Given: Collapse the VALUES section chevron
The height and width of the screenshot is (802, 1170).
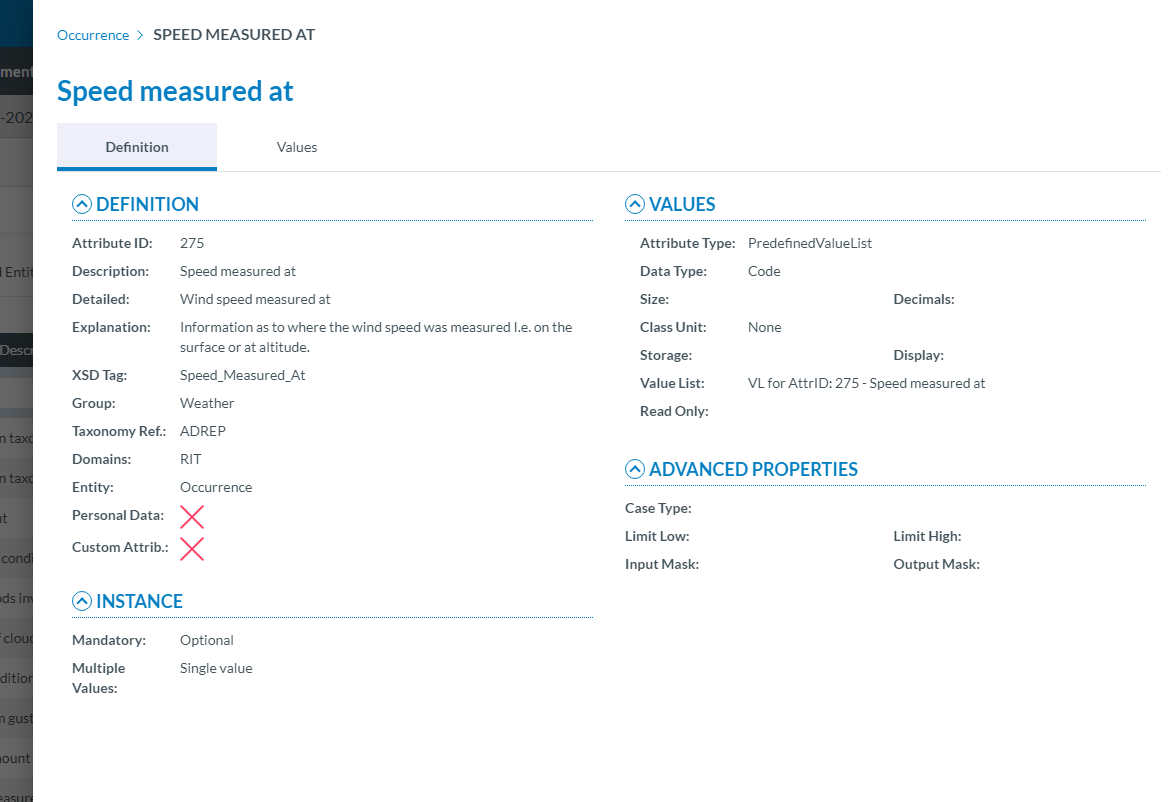Looking at the screenshot, I should tap(635, 205).
